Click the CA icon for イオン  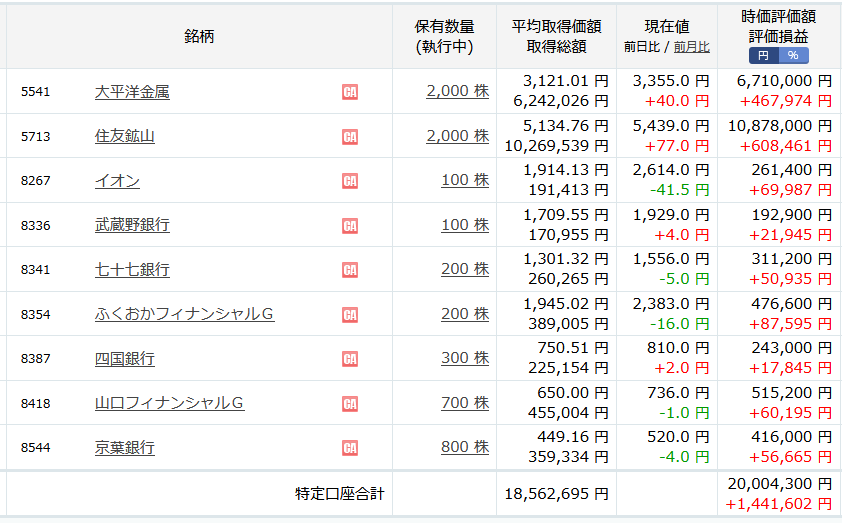coord(350,181)
